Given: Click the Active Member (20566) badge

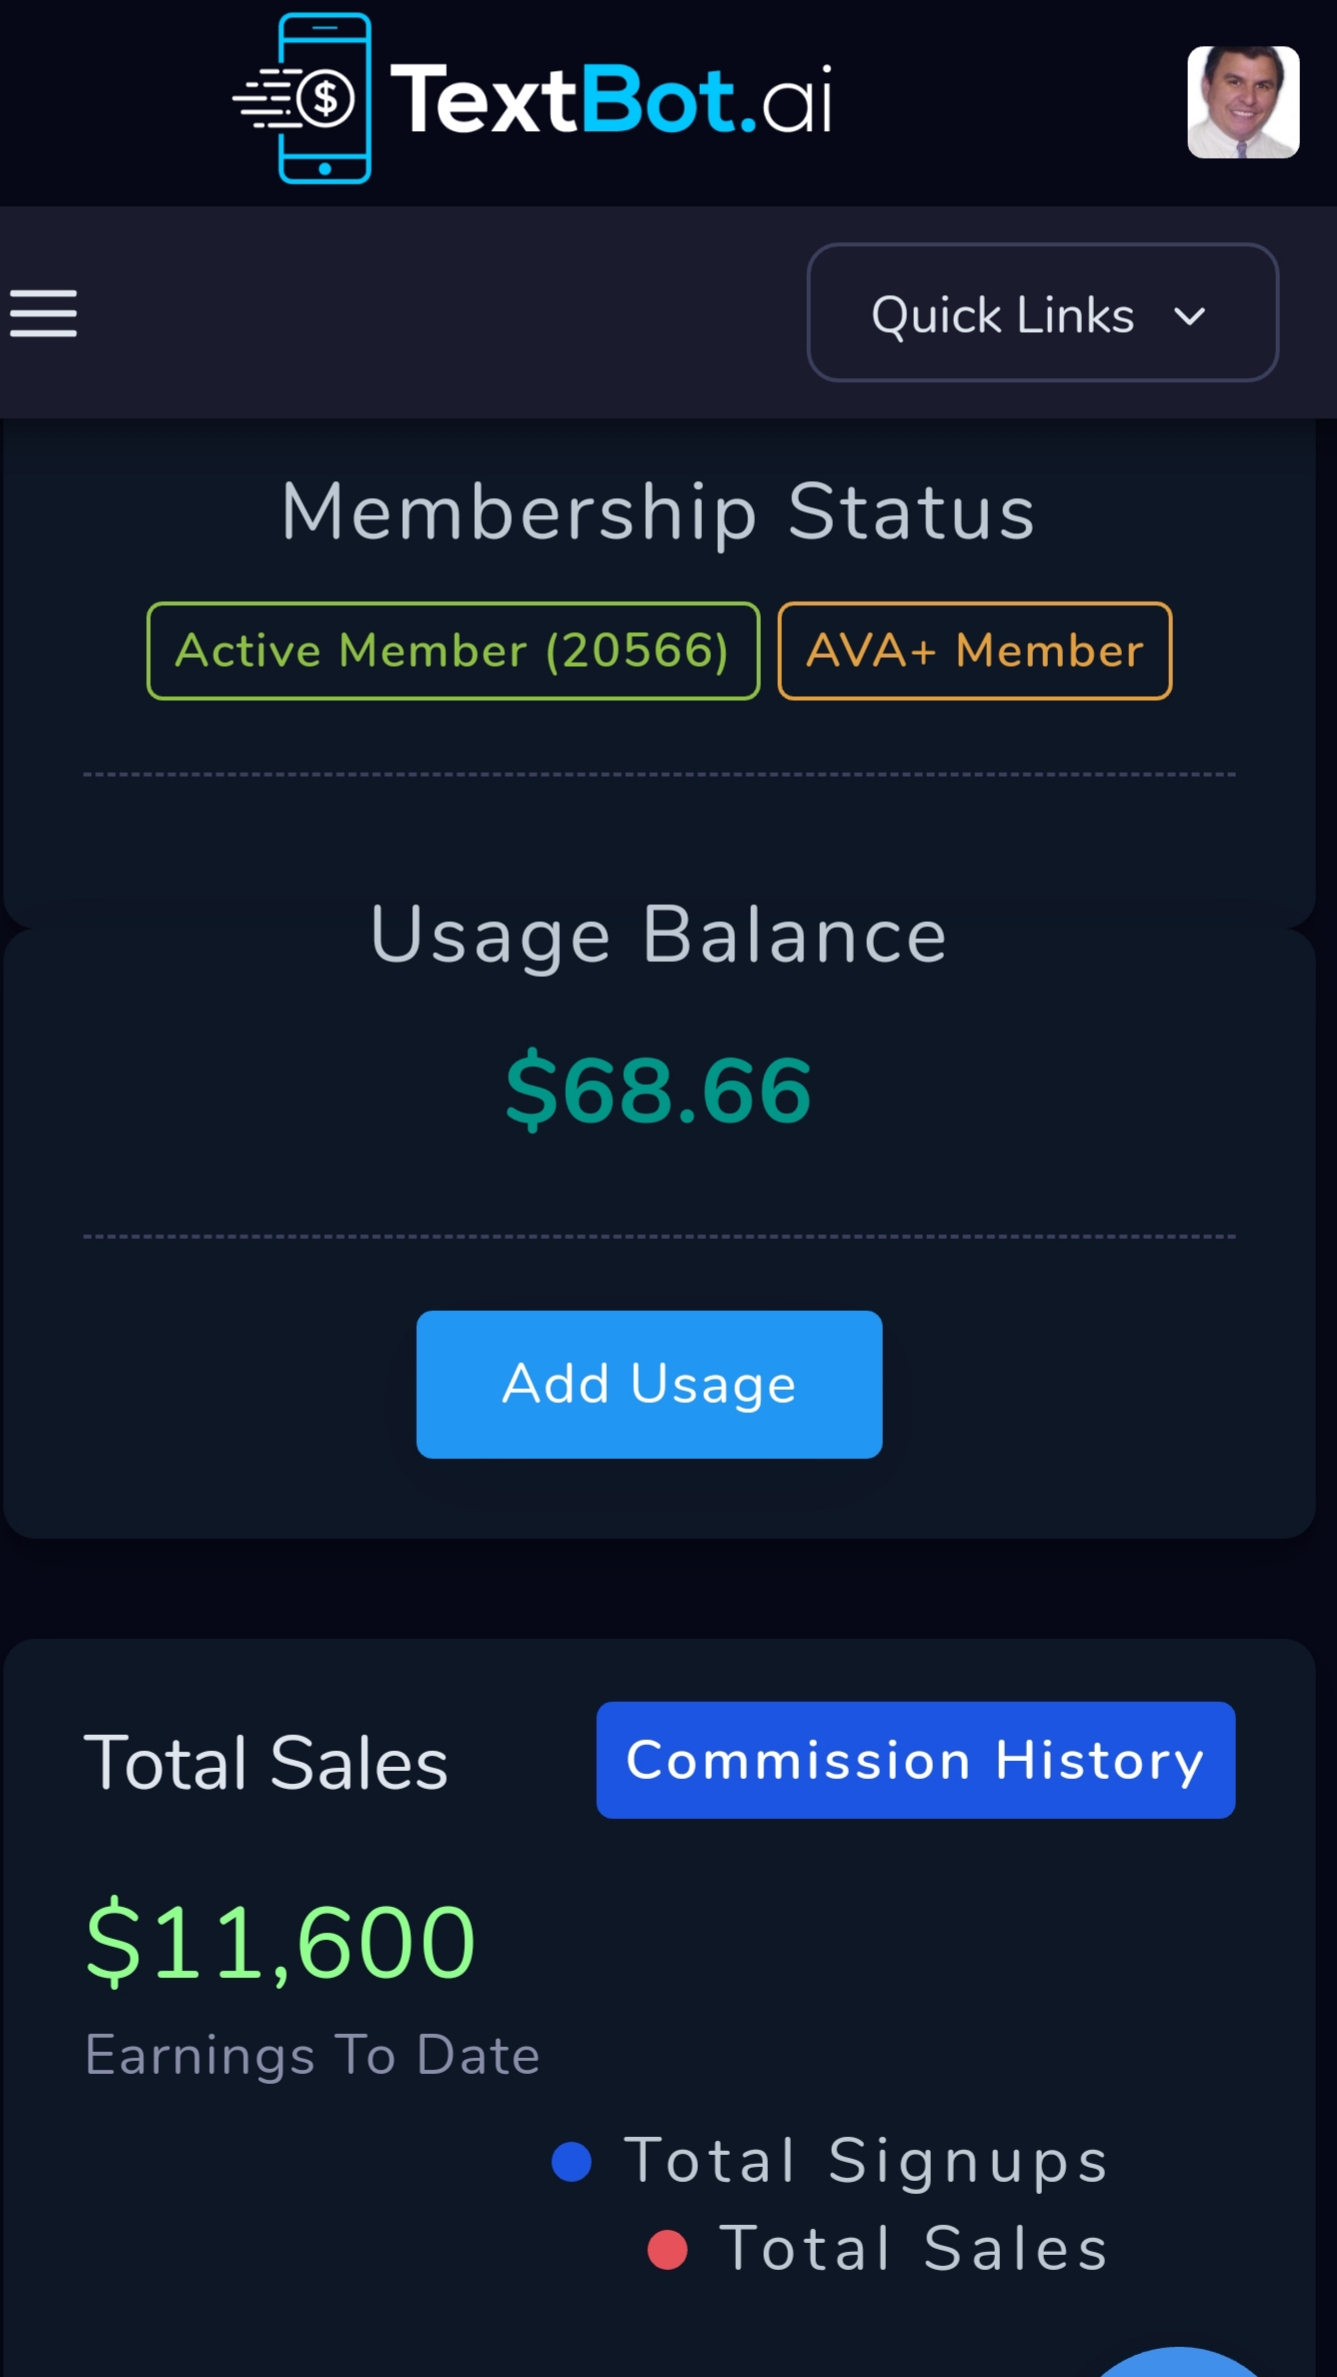Looking at the screenshot, I should pyautogui.click(x=453, y=651).
